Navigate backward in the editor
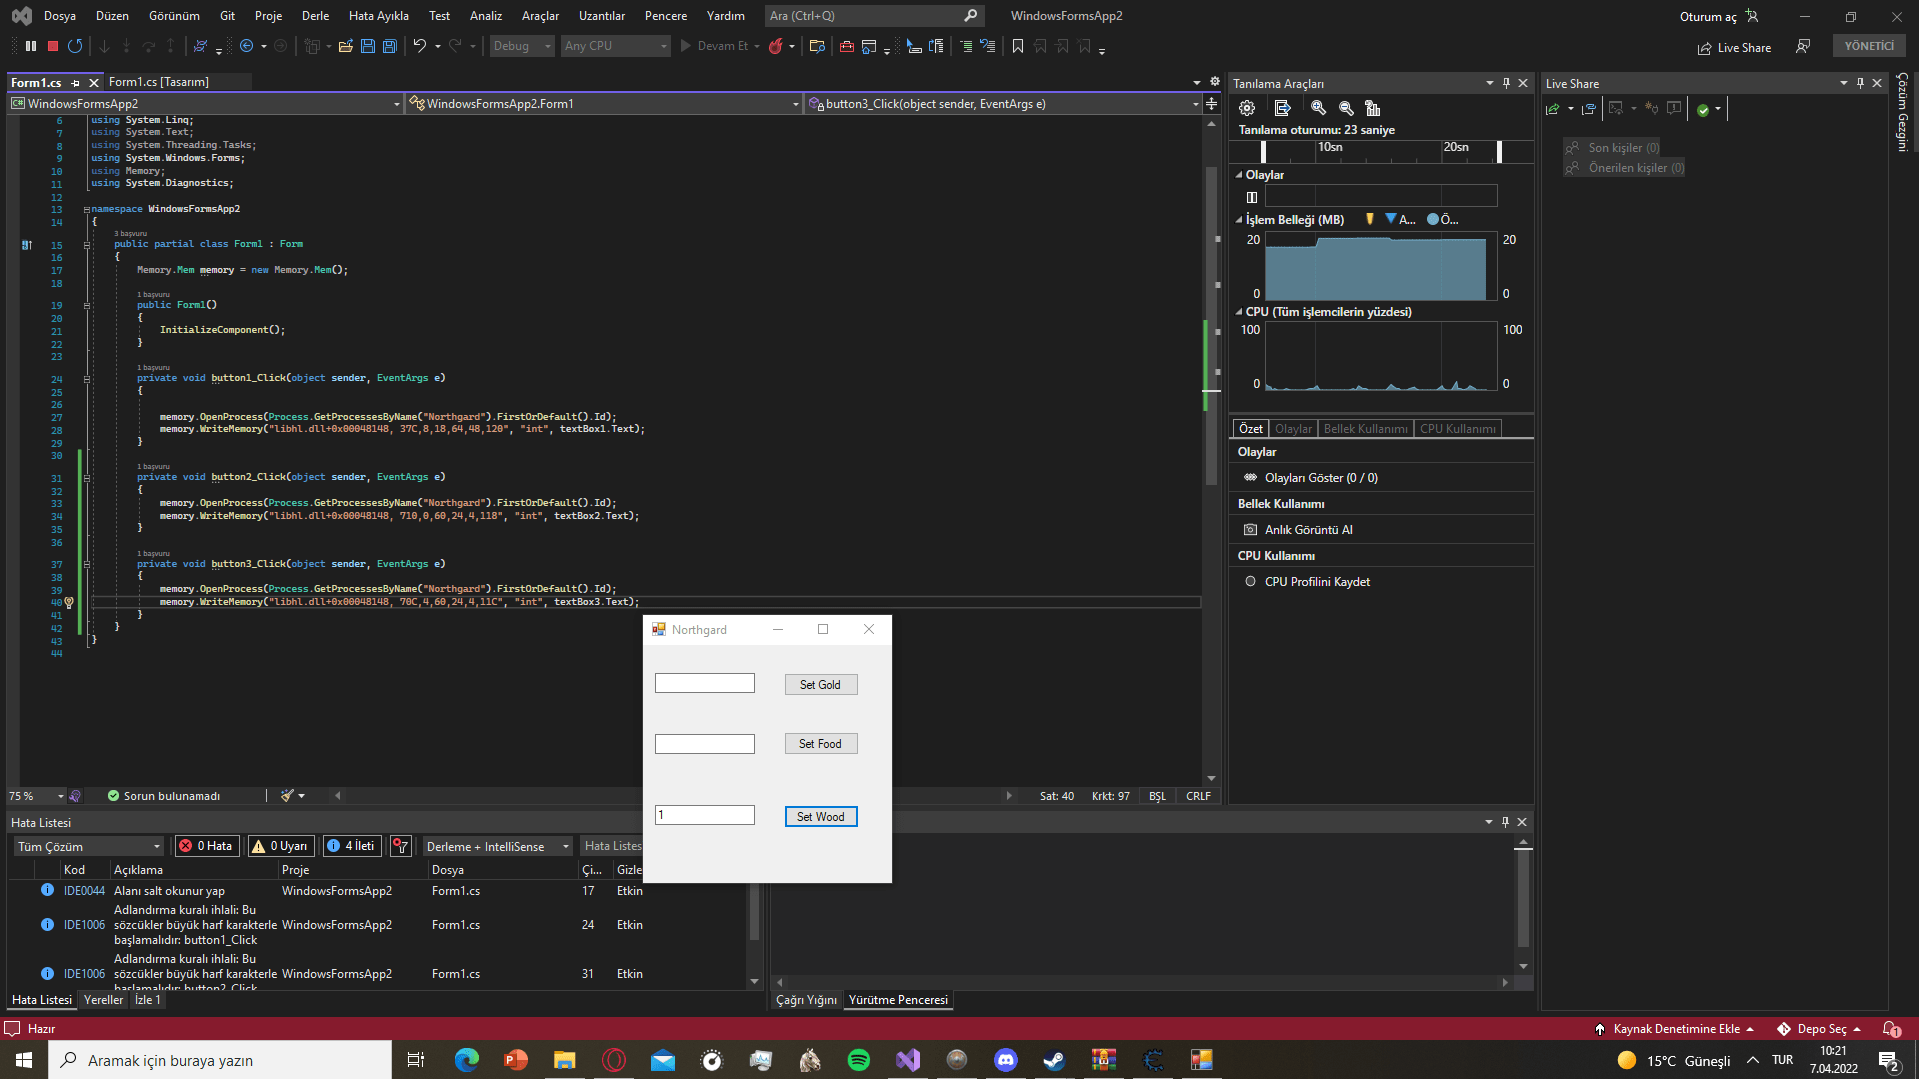1919x1079 pixels. (247, 46)
